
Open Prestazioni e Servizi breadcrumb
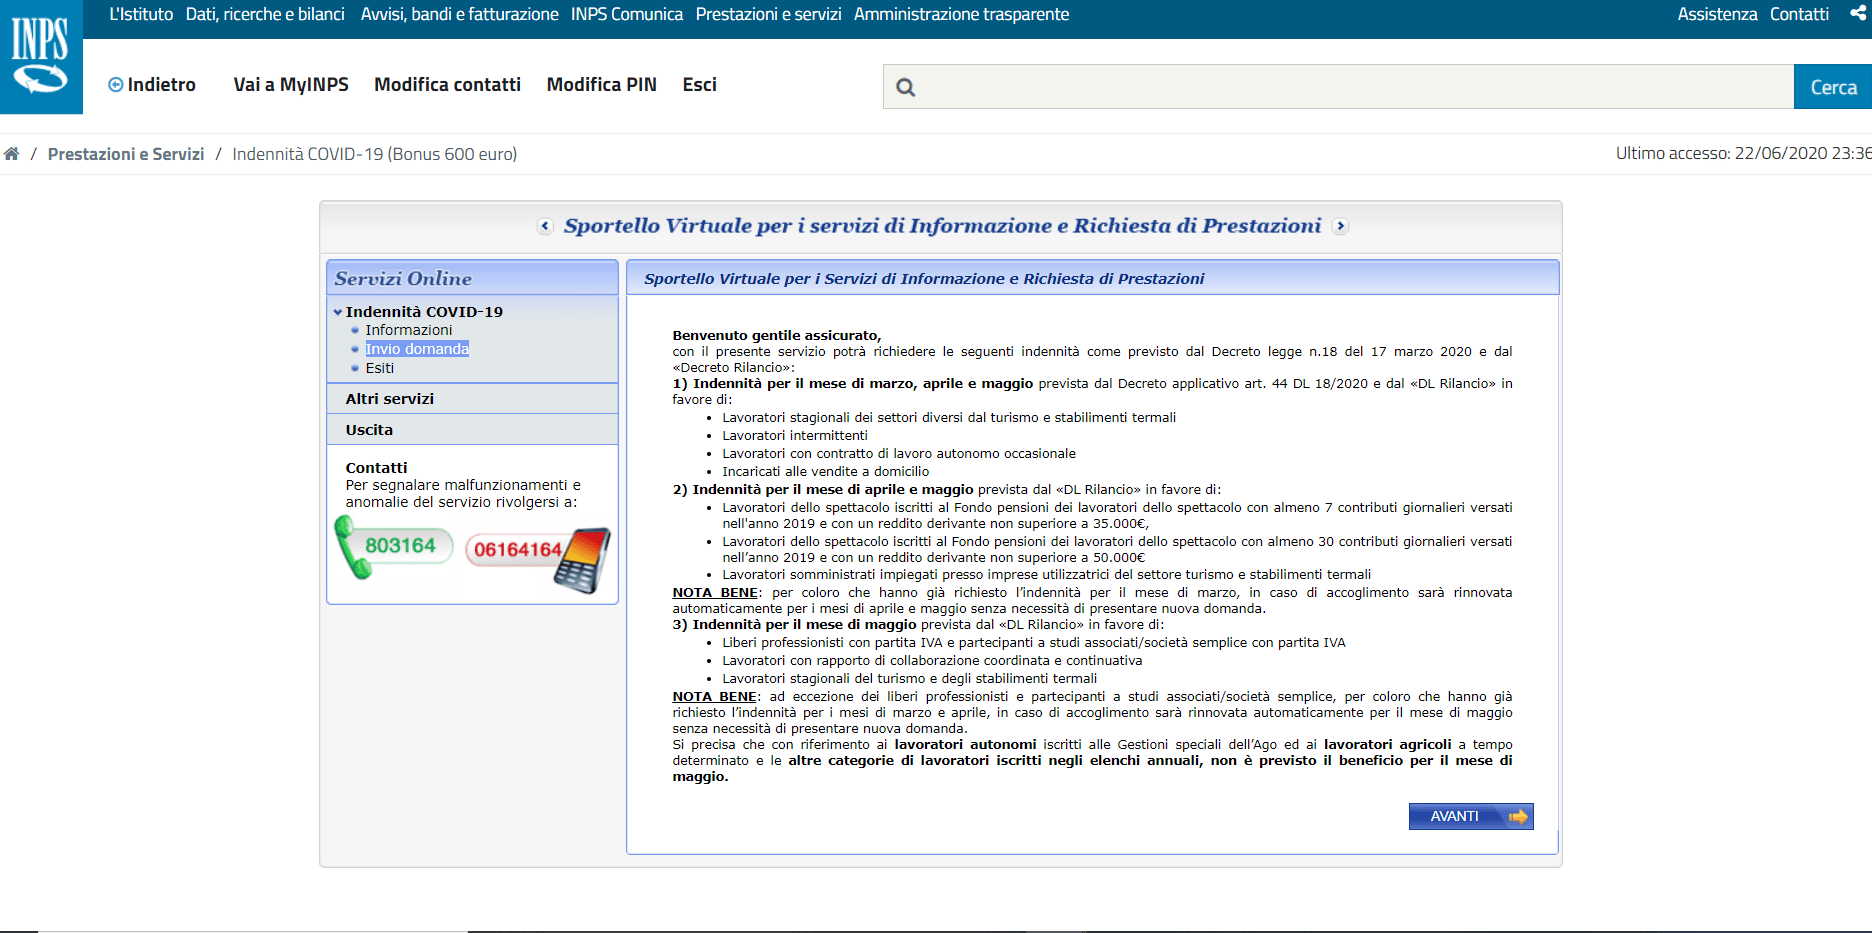click(x=126, y=154)
